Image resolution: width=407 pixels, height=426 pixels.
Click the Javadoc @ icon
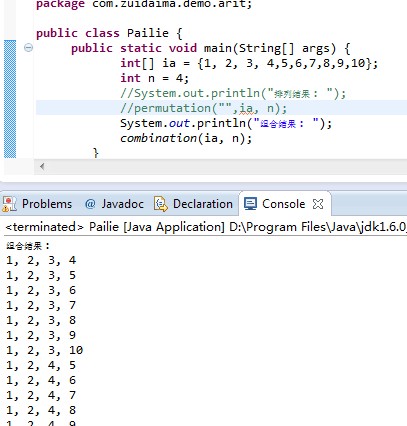click(90, 204)
